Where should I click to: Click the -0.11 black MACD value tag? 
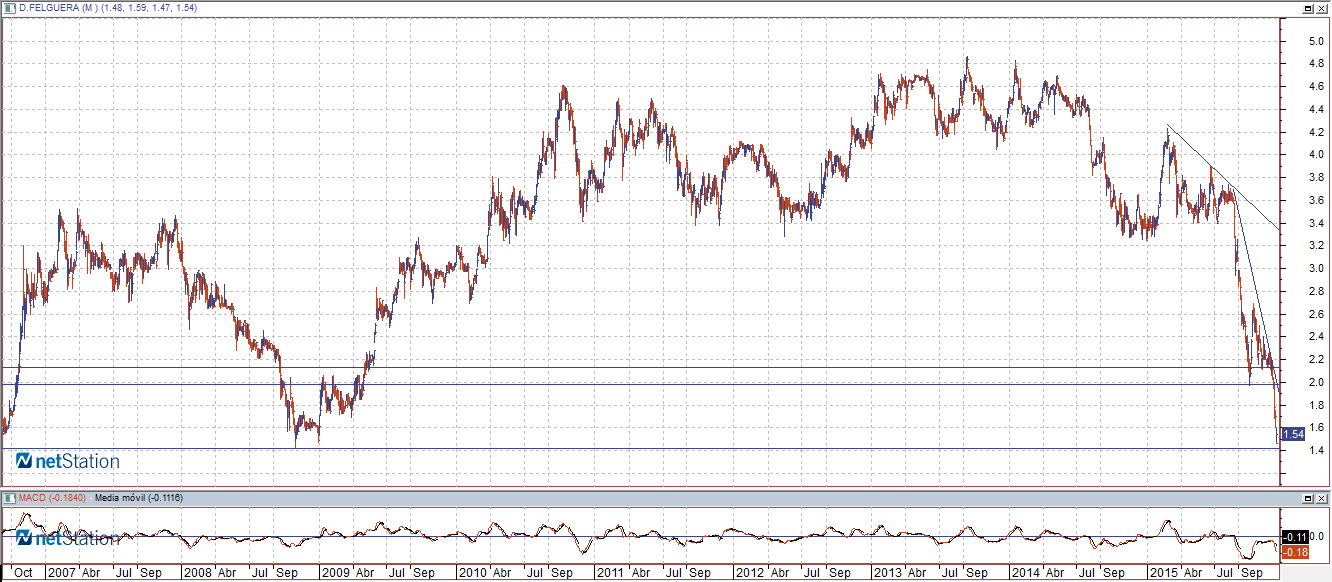point(1292,537)
